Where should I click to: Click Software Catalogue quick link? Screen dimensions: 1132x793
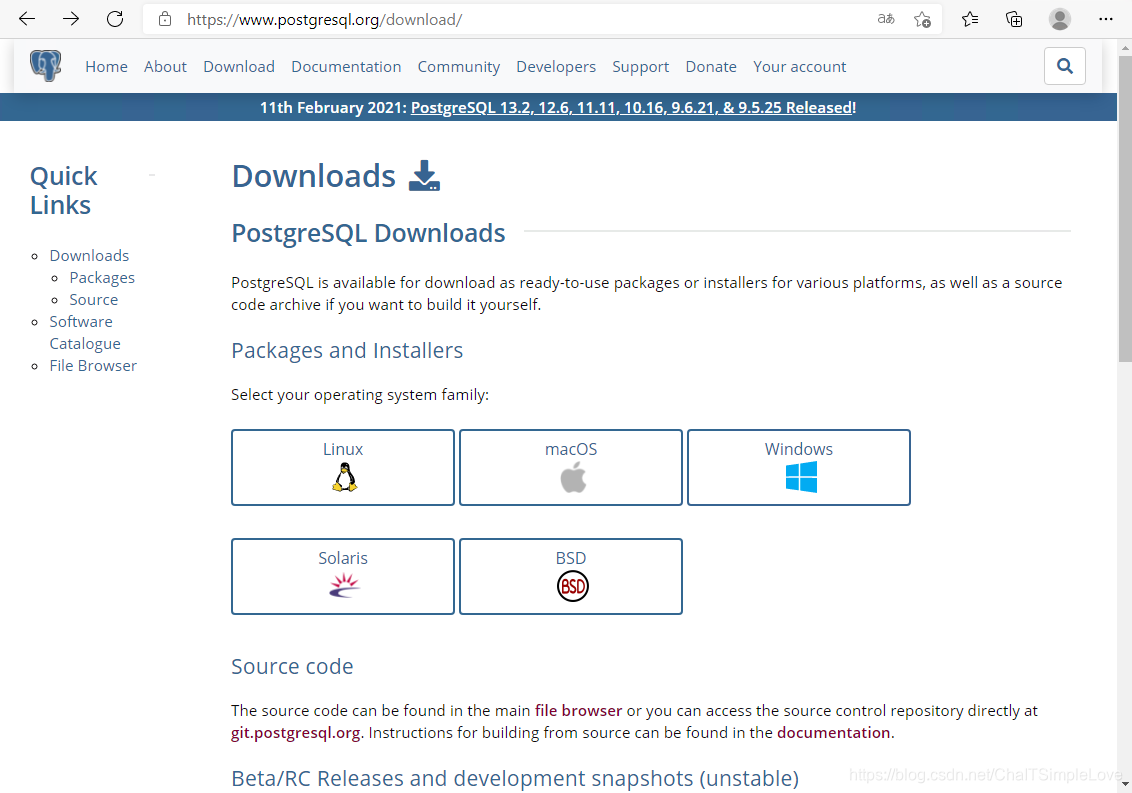pos(84,332)
